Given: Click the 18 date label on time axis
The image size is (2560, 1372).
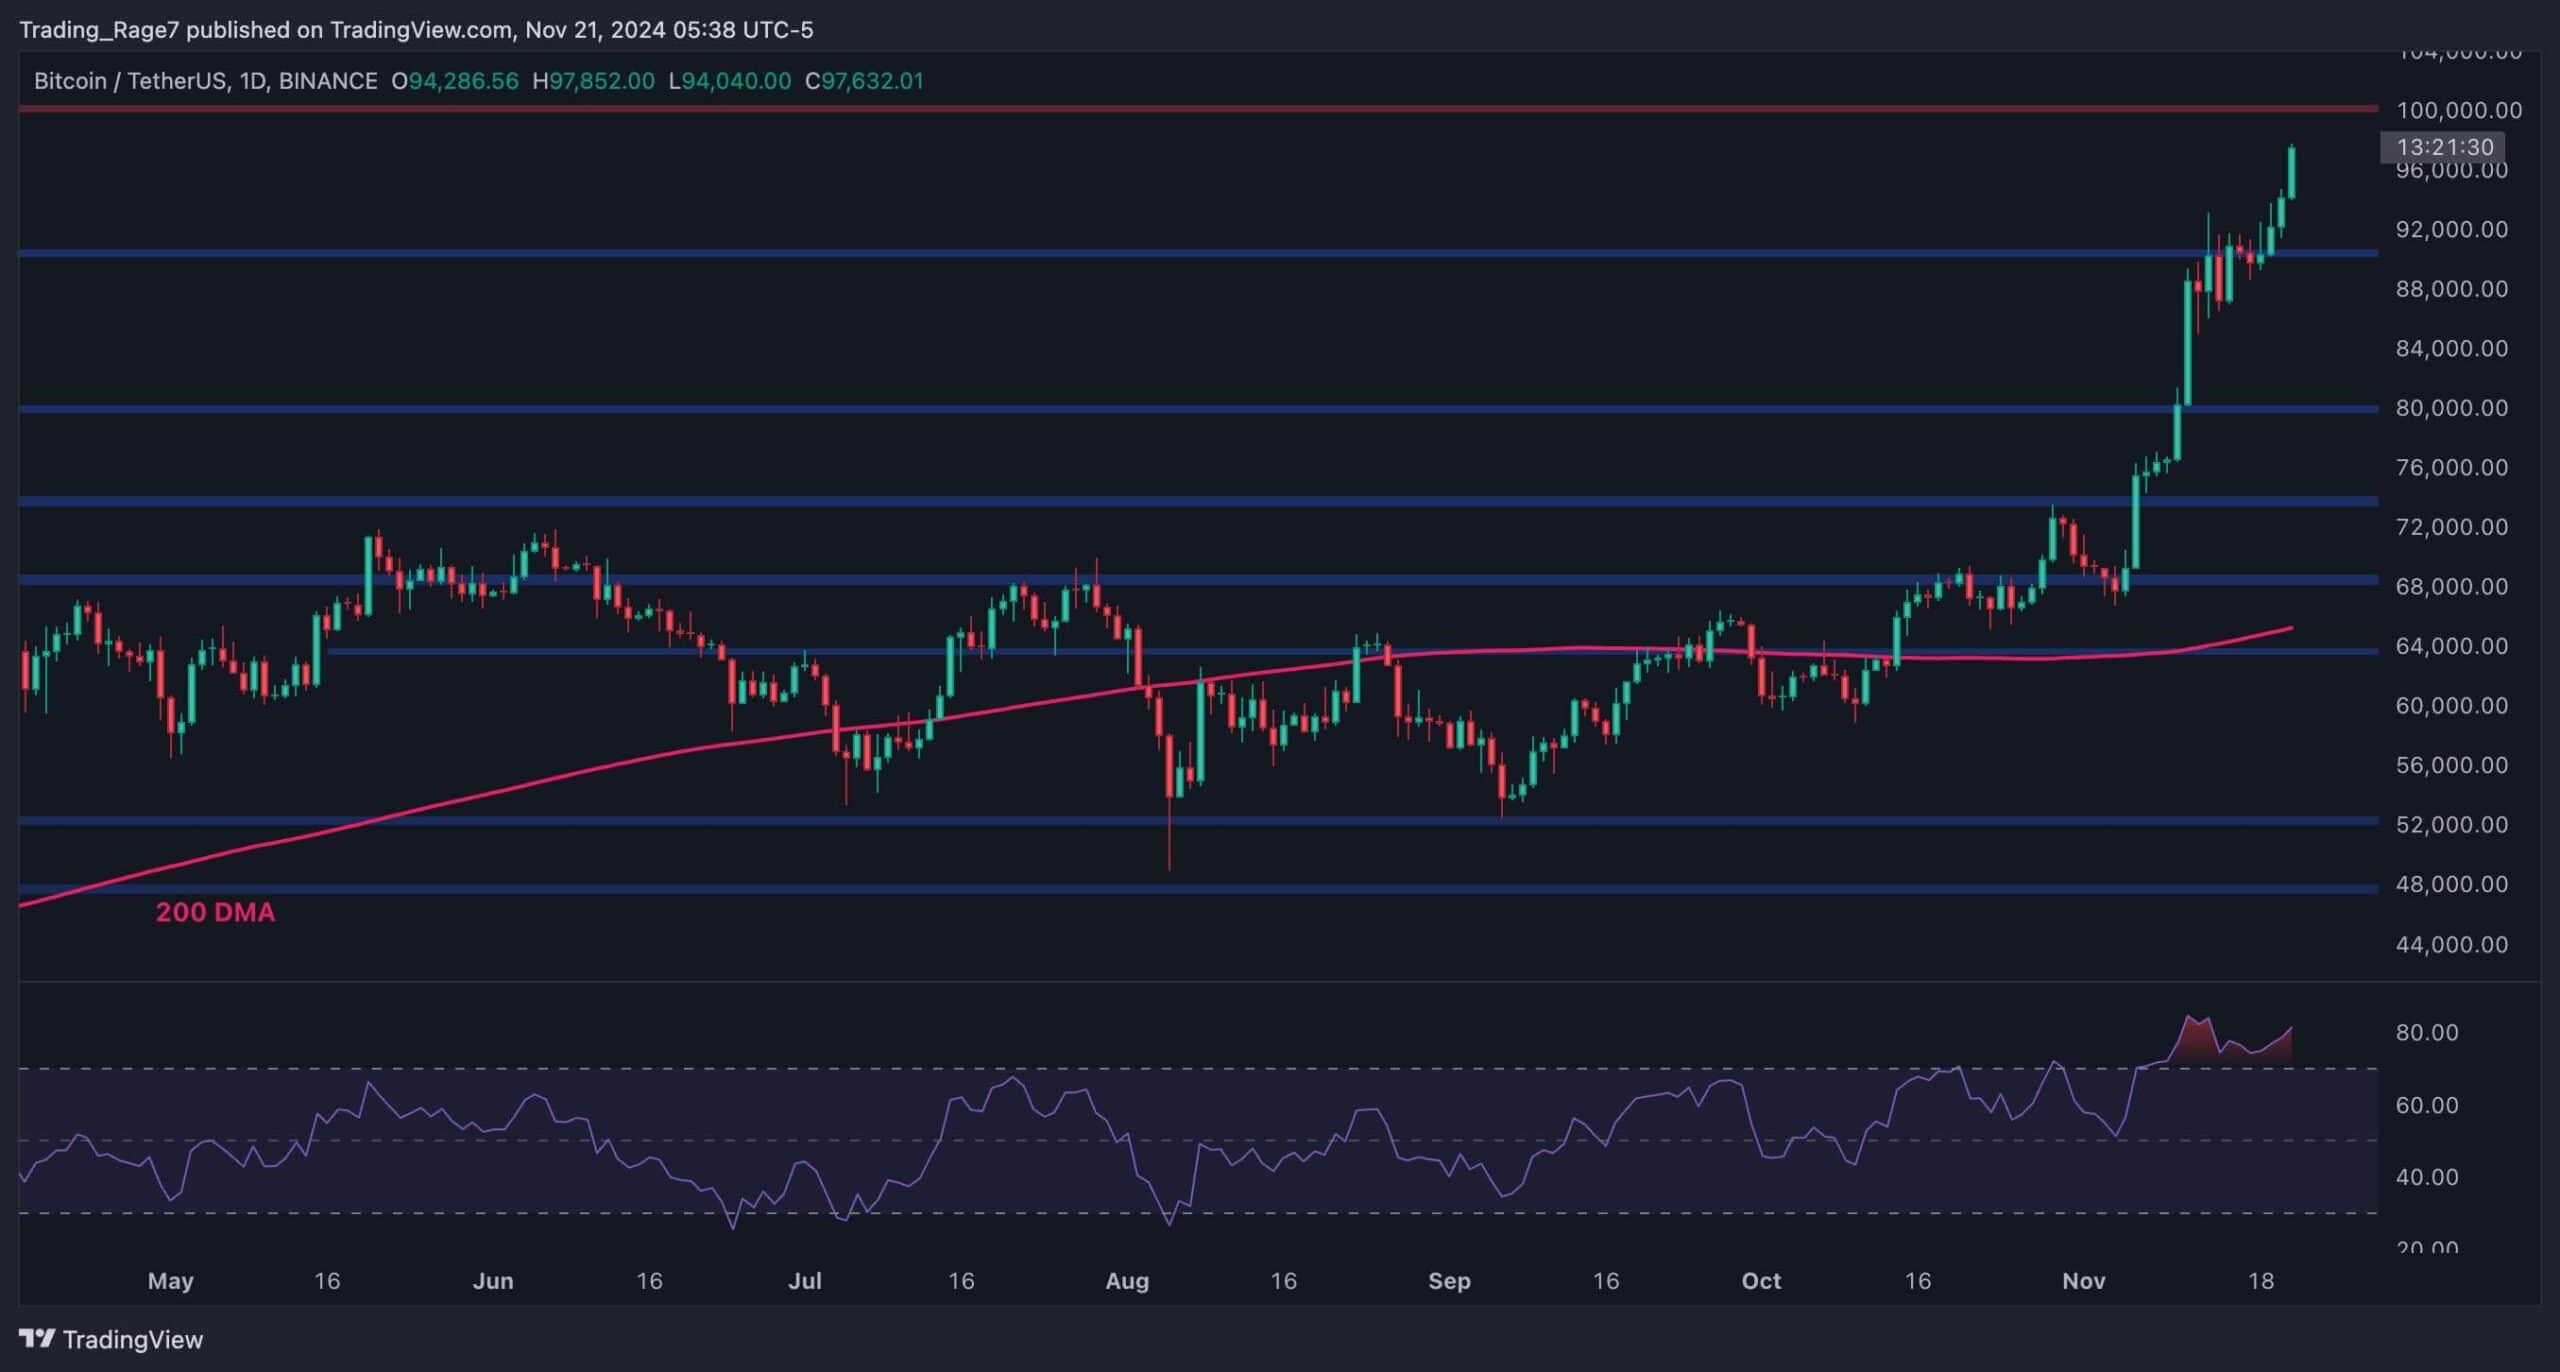Looking at the screenshot, I should 2260,1281.
